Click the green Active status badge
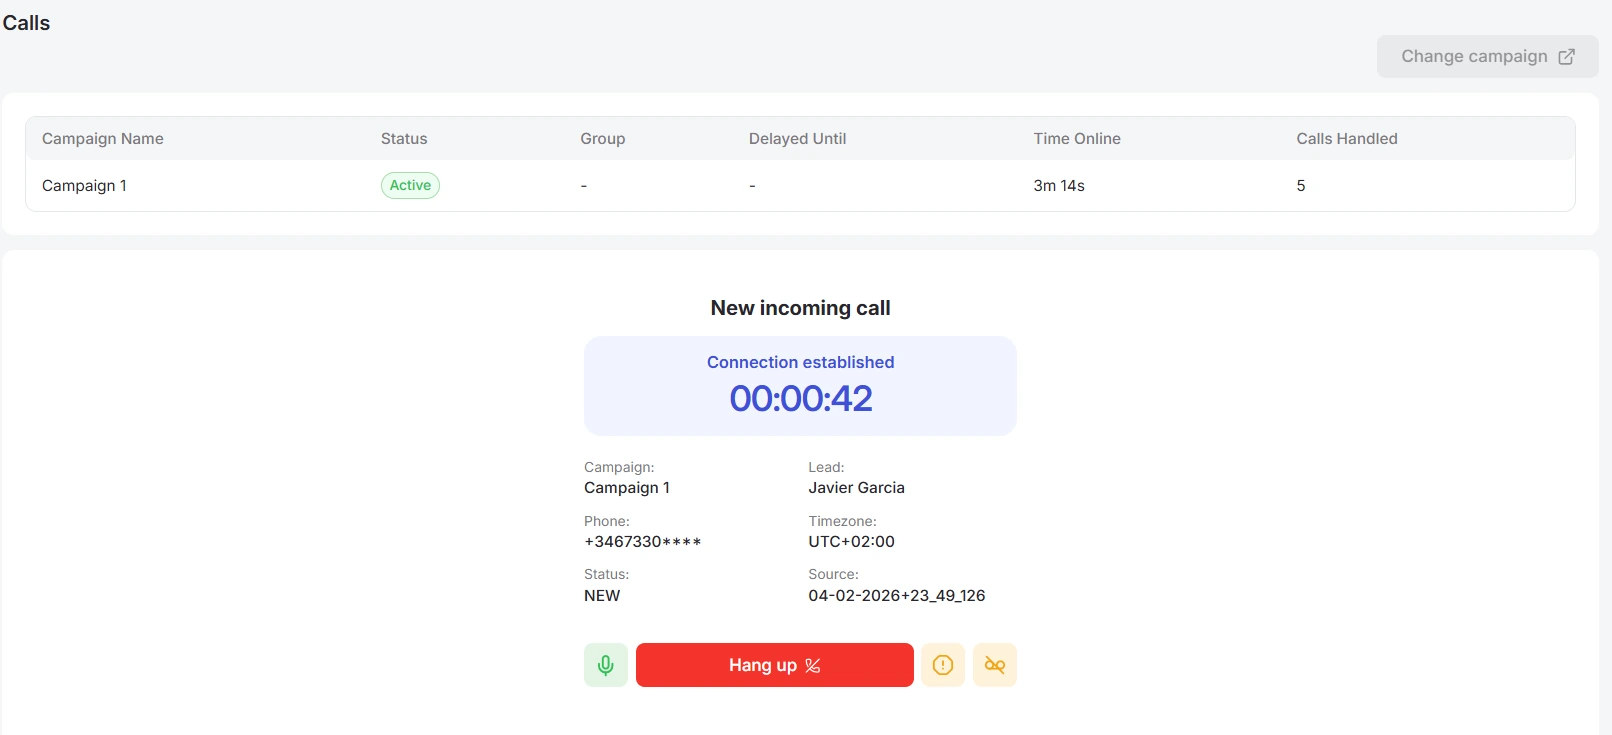Viewport: 1612px width, 735px height. click(410, 185)
